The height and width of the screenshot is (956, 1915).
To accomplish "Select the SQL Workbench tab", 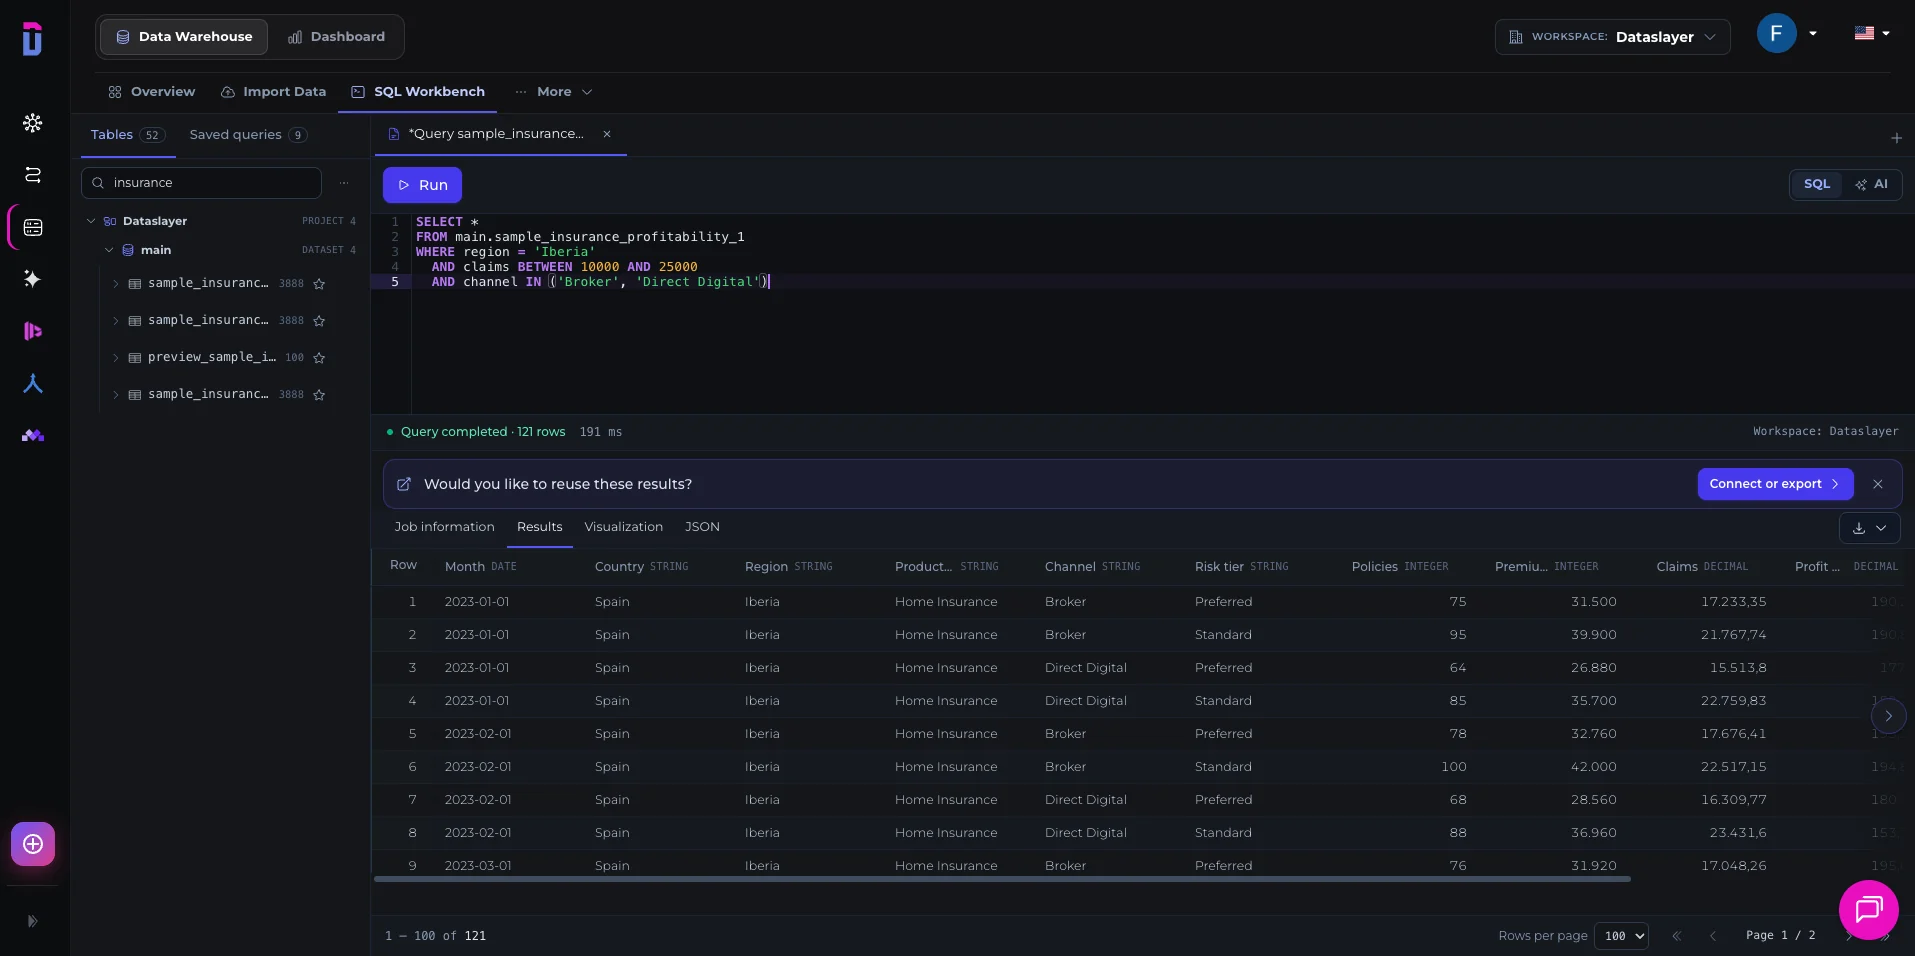I will 418,92.
